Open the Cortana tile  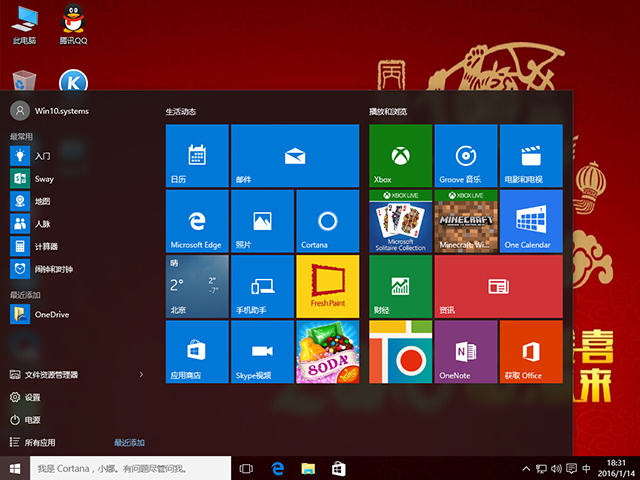[x=327, y=220]
